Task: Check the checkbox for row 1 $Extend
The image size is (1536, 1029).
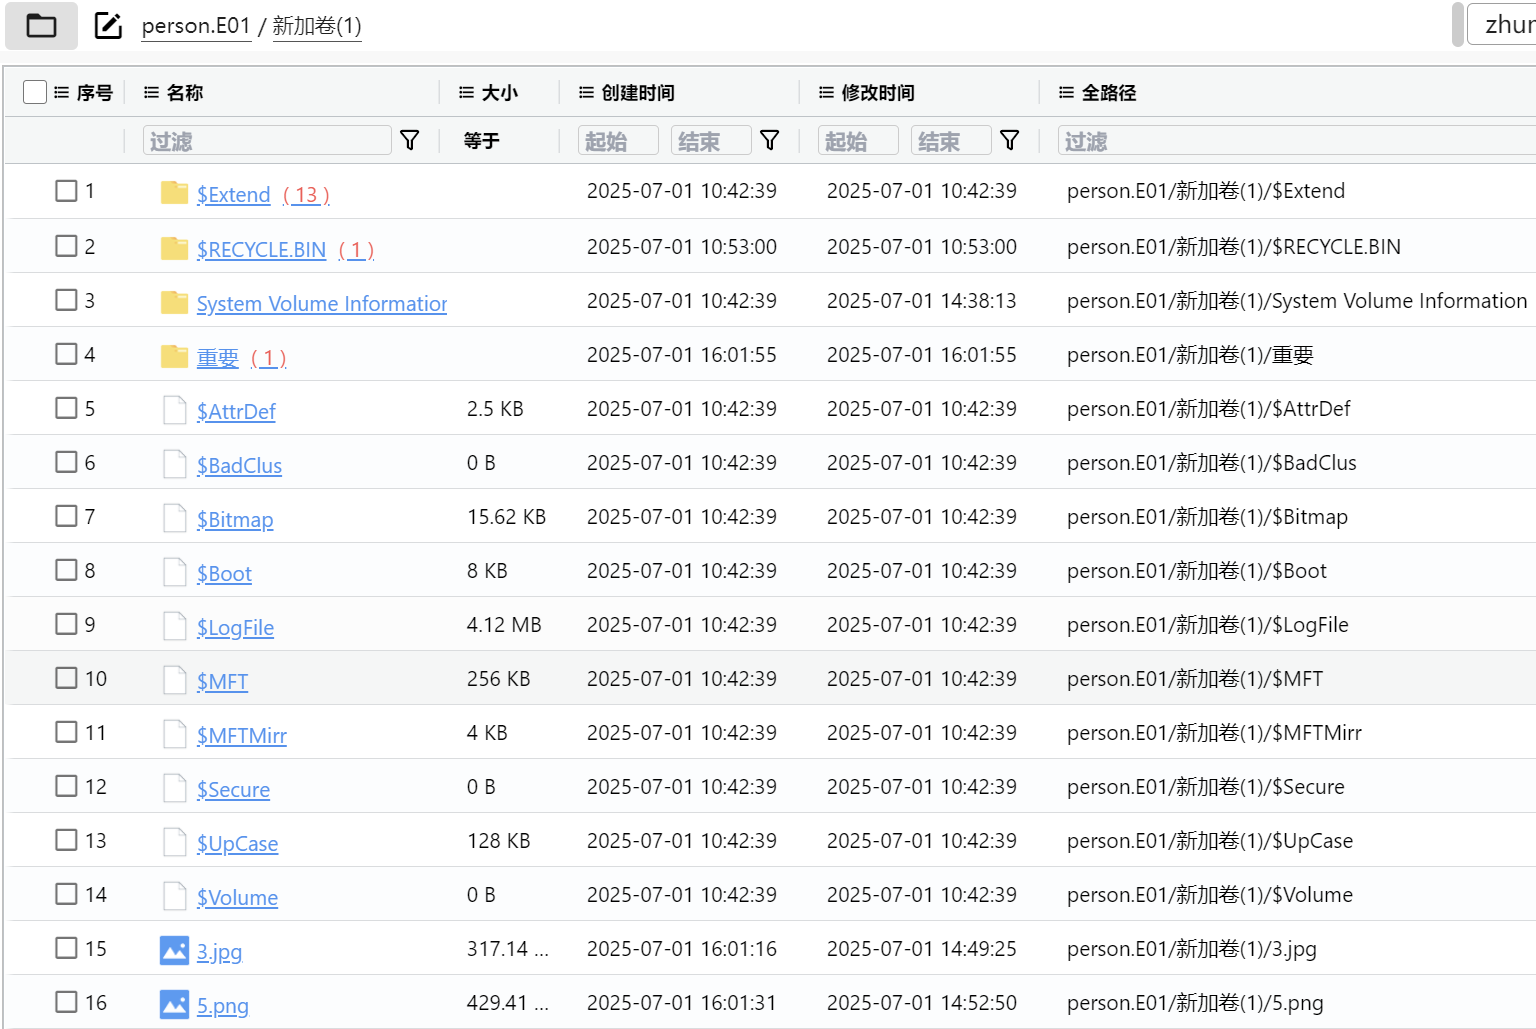Action: coord(66,190)
